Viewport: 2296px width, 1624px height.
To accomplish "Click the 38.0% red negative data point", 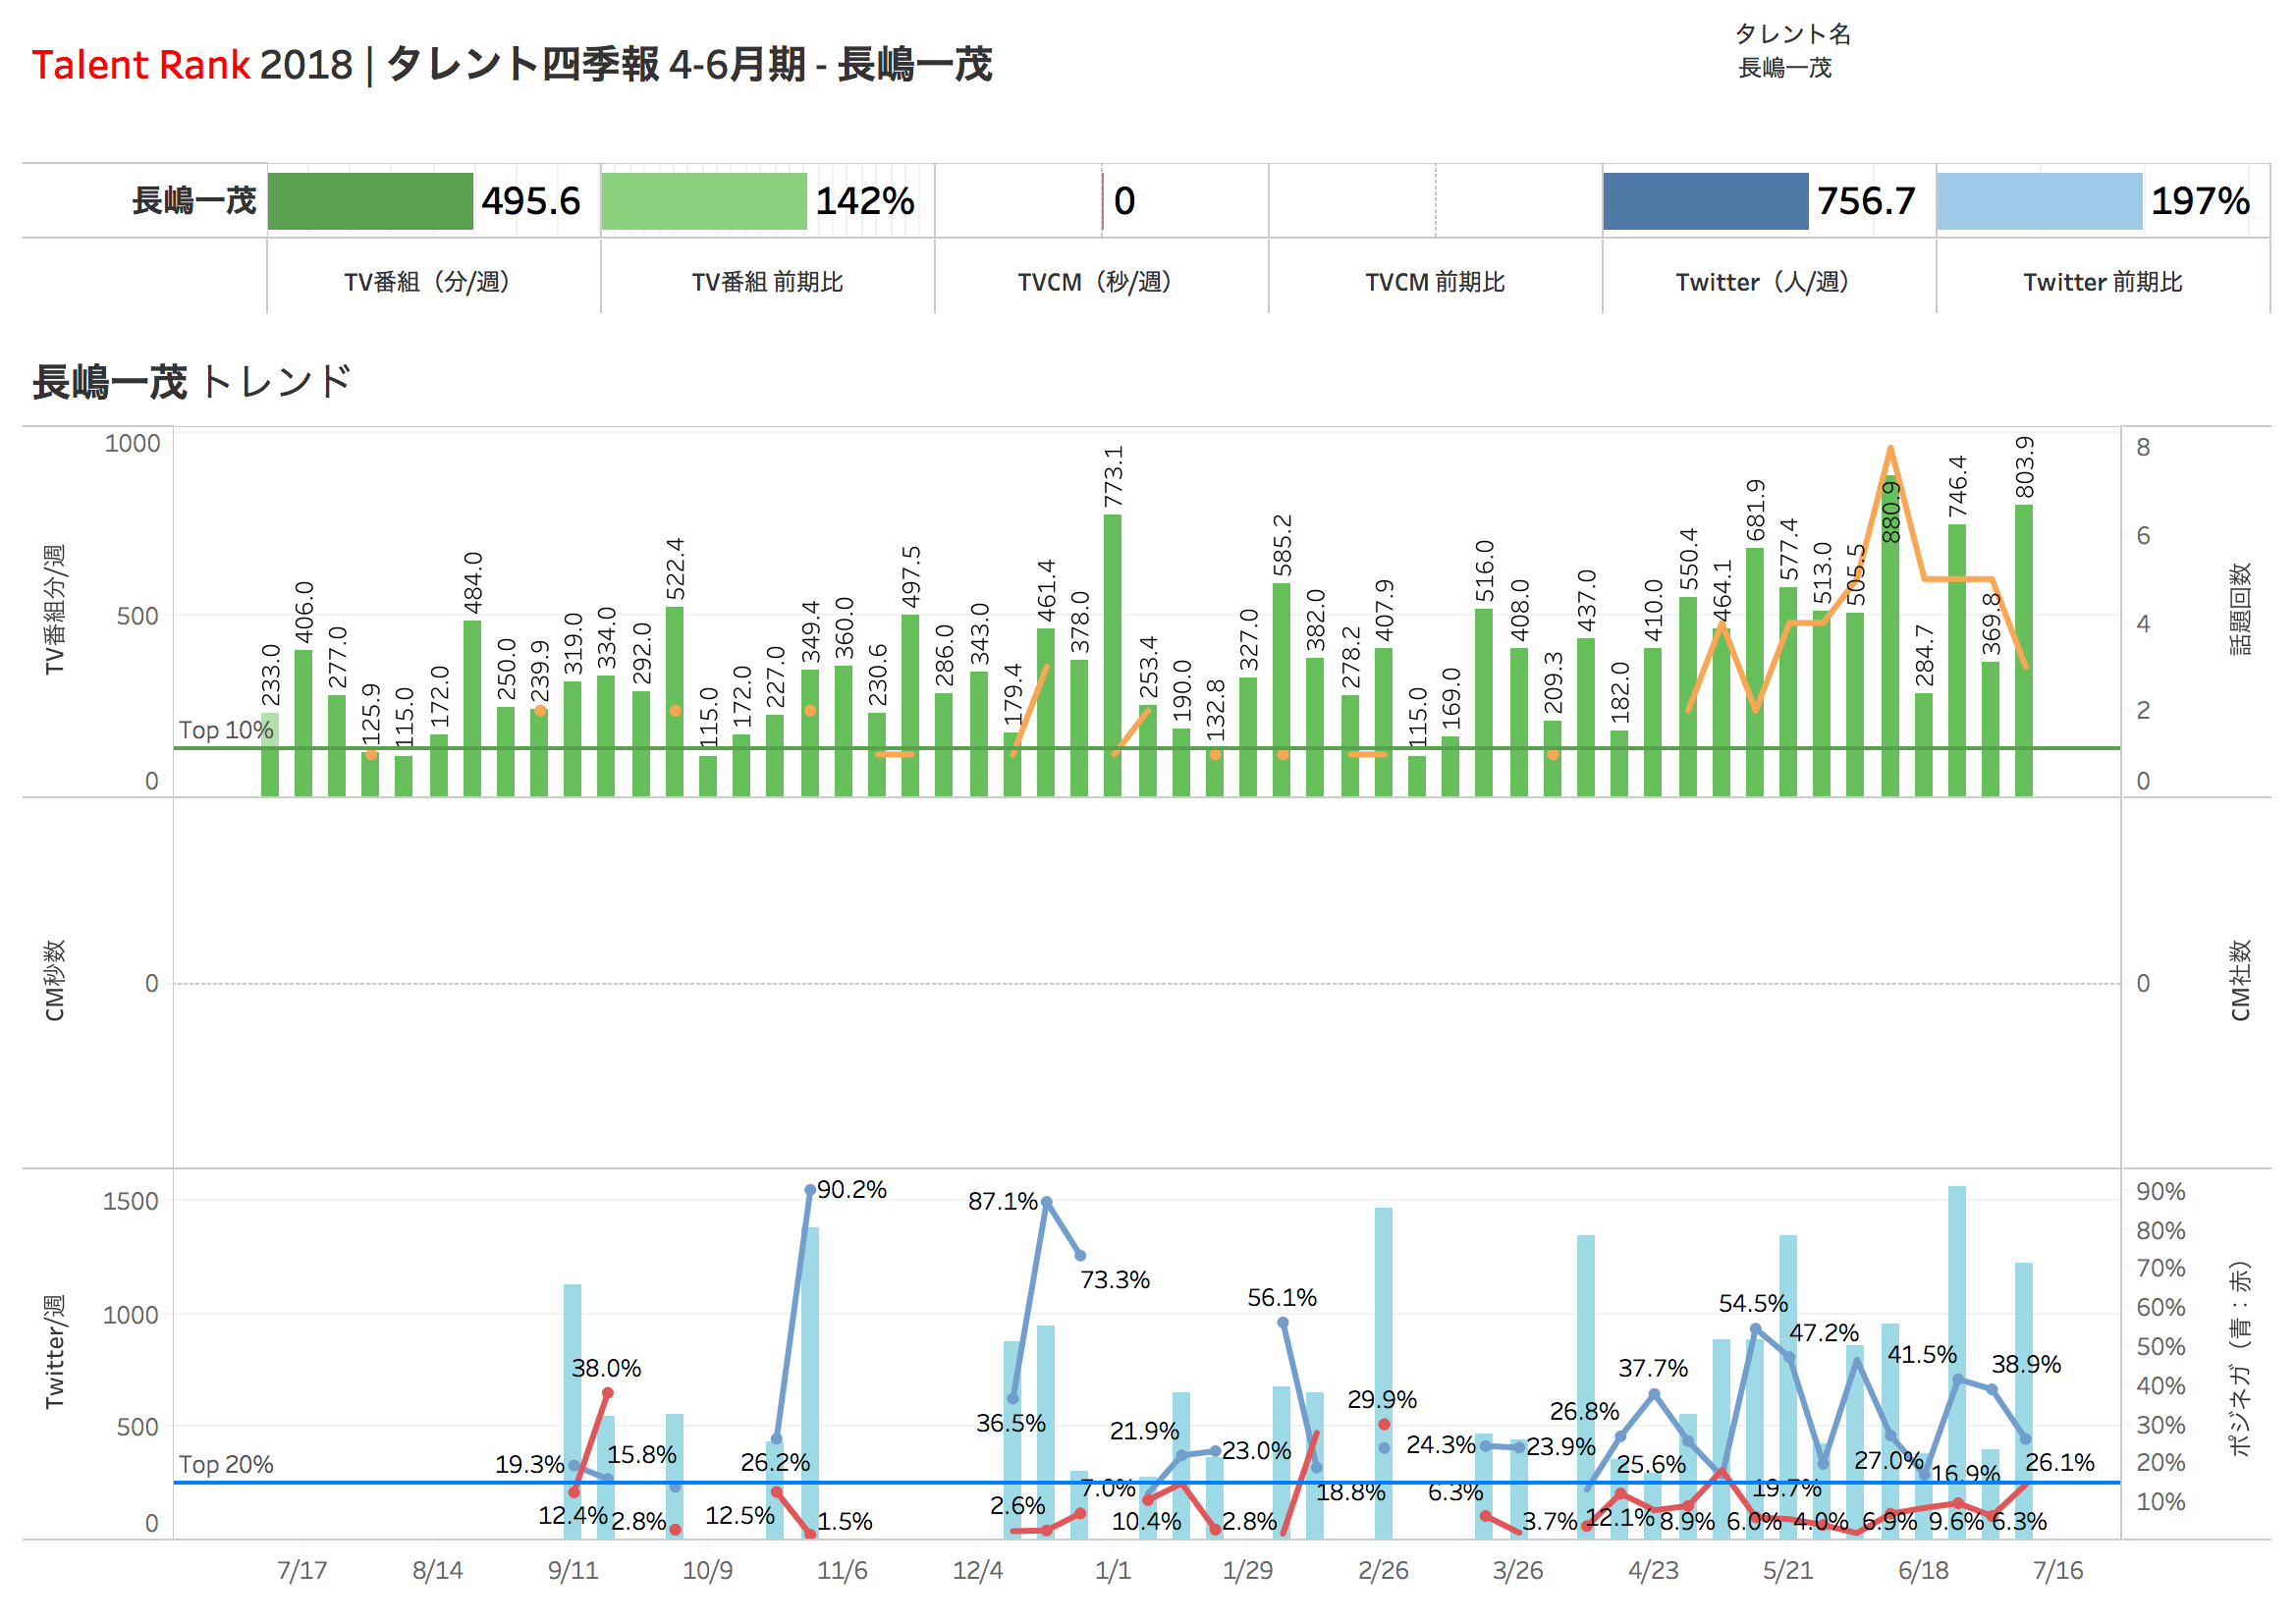I will click(x=607, y=1392).
